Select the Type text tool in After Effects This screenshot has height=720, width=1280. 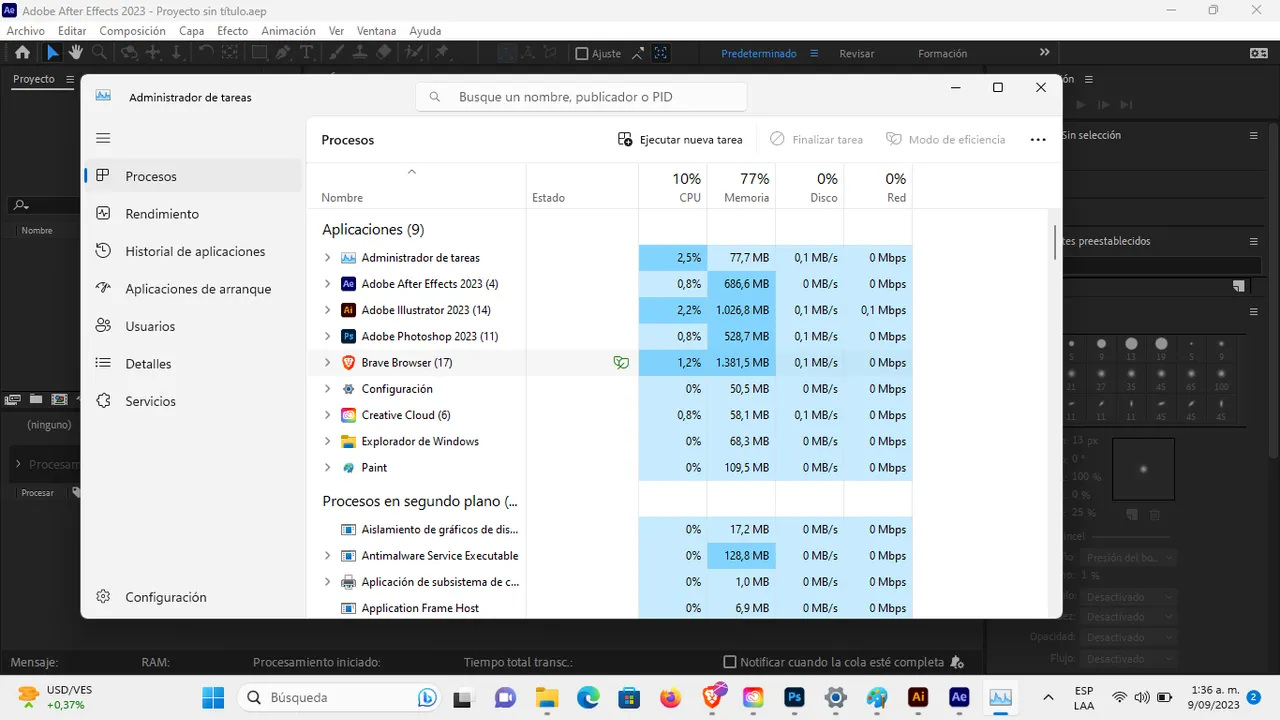[307, 53]
